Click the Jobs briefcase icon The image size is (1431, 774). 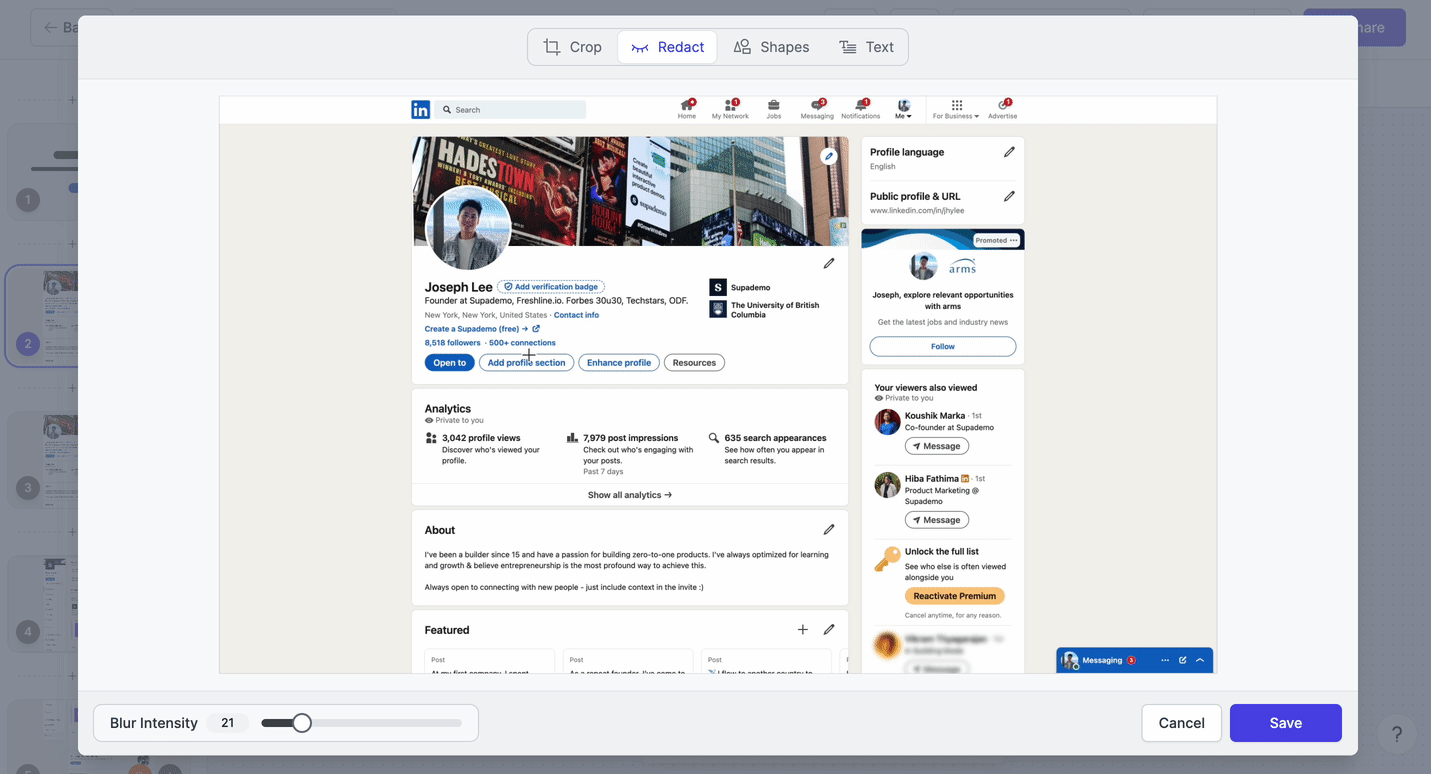pos(774,109)
